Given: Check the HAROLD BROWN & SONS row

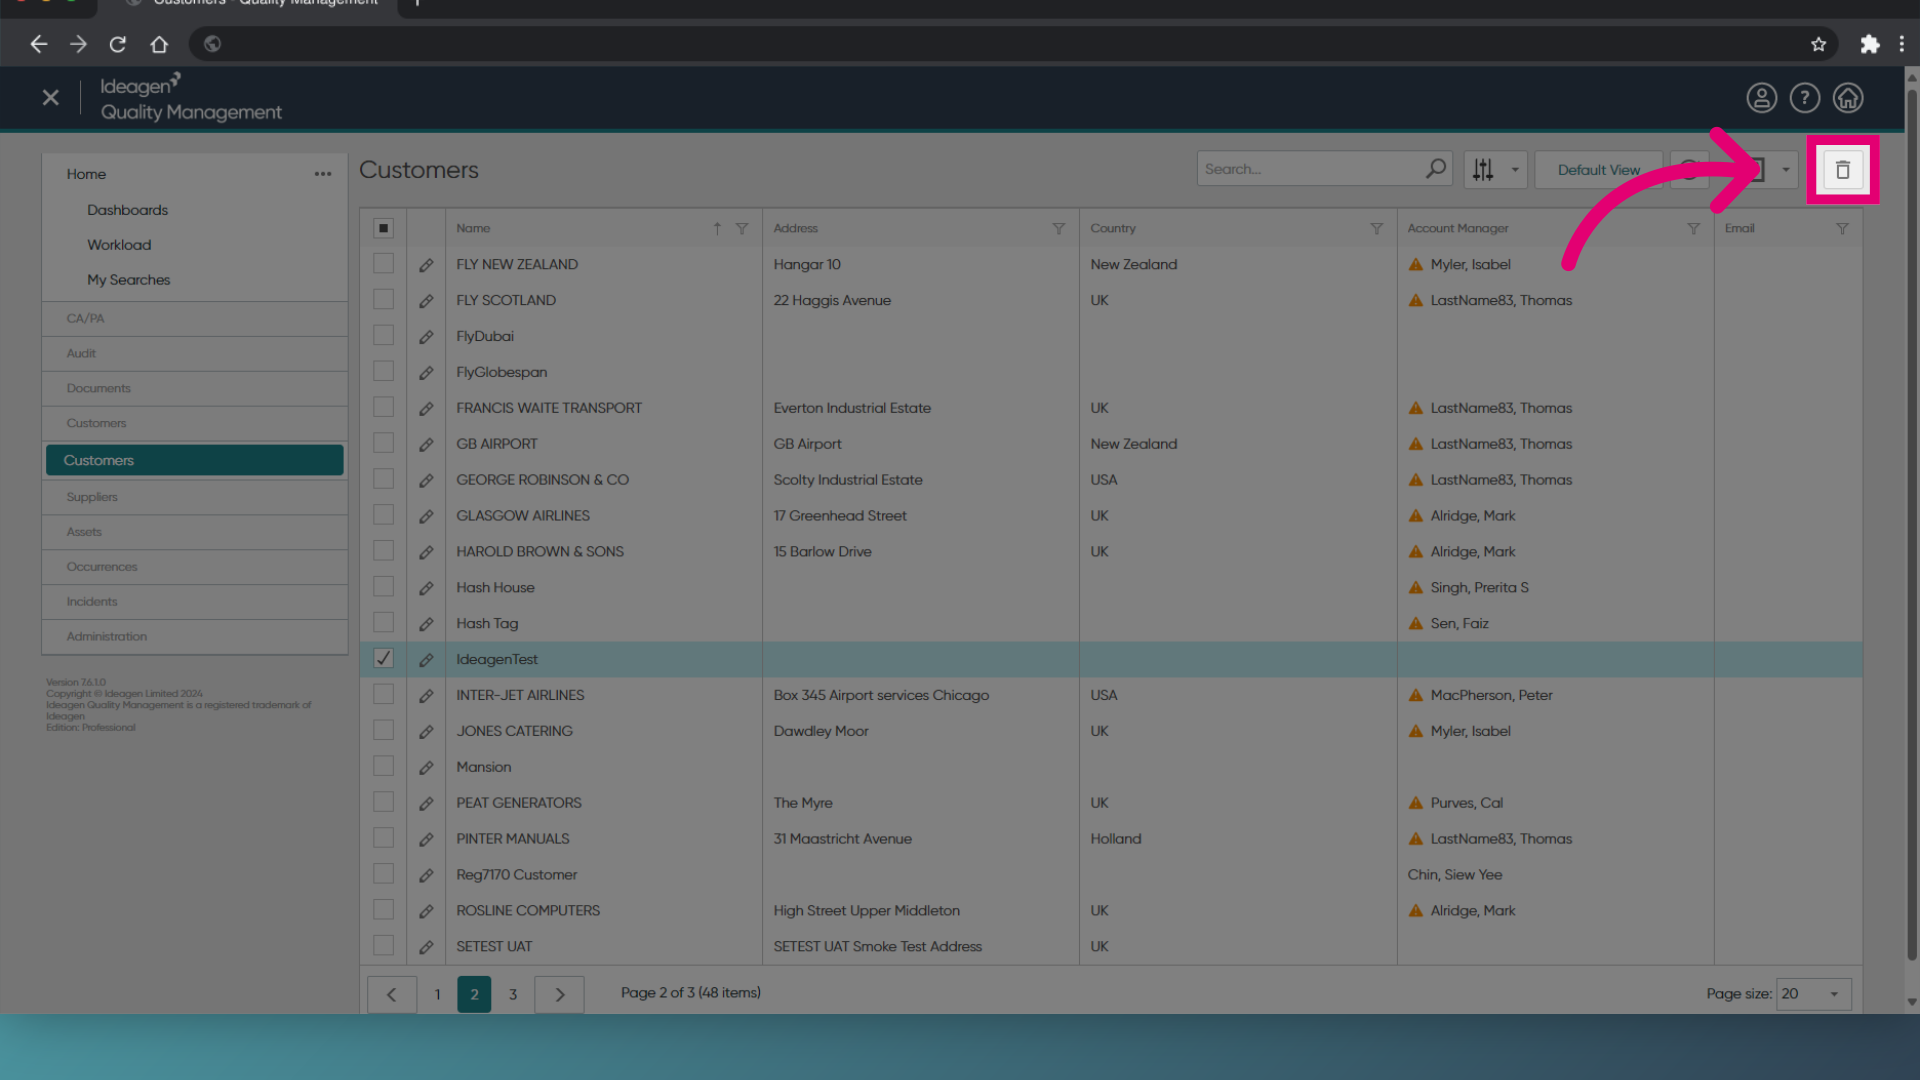Looking at the screenshot, I should coord(383,550).
